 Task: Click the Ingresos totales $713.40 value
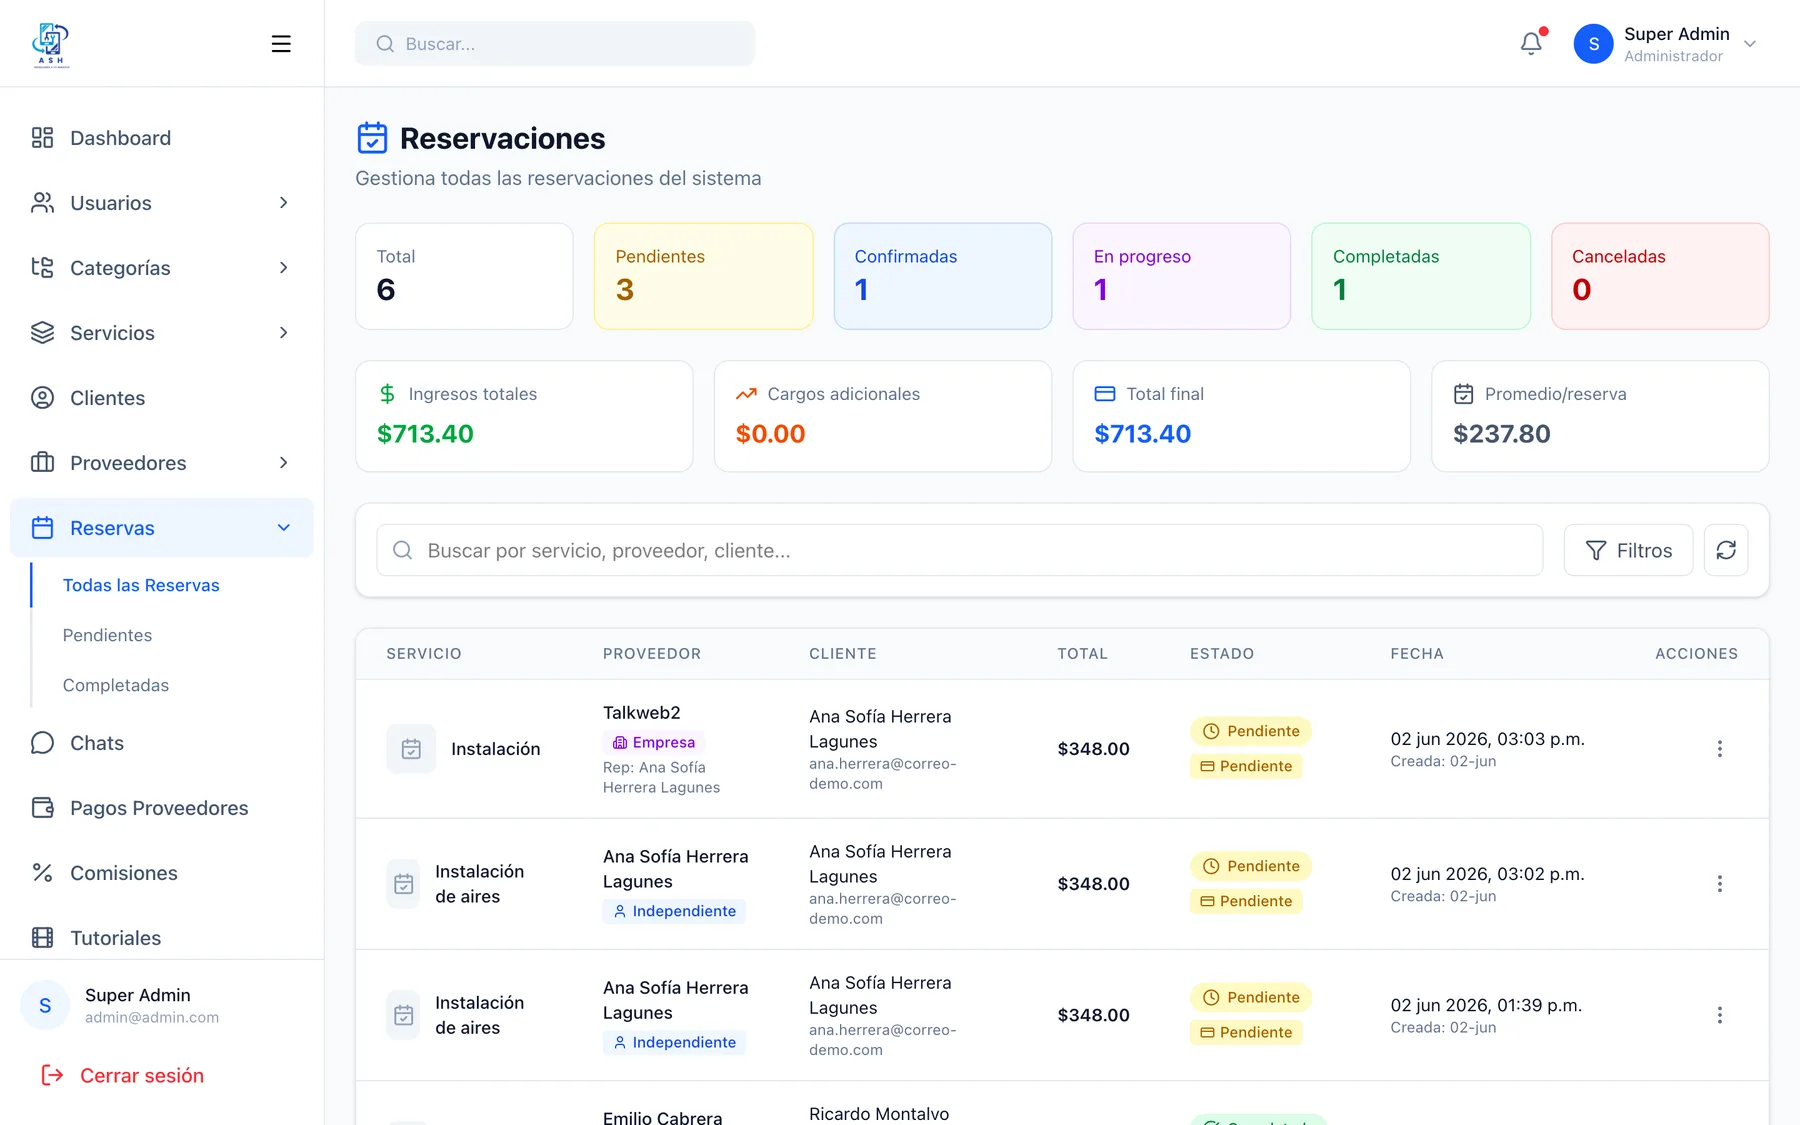pyautogui.click(x=425, y=434)
